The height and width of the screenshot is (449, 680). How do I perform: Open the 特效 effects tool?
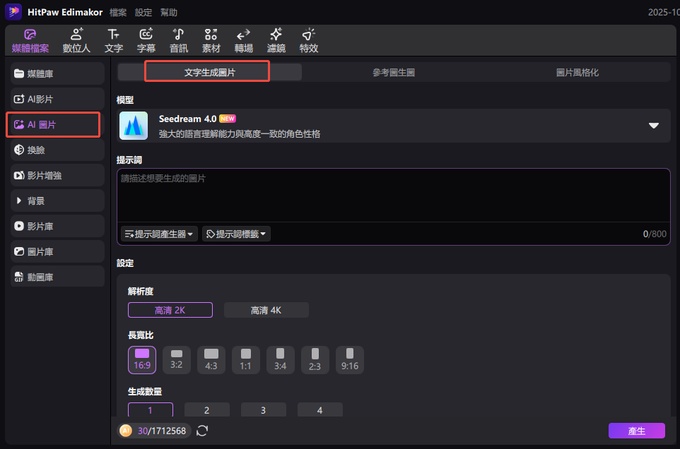(x=309, y=39)
